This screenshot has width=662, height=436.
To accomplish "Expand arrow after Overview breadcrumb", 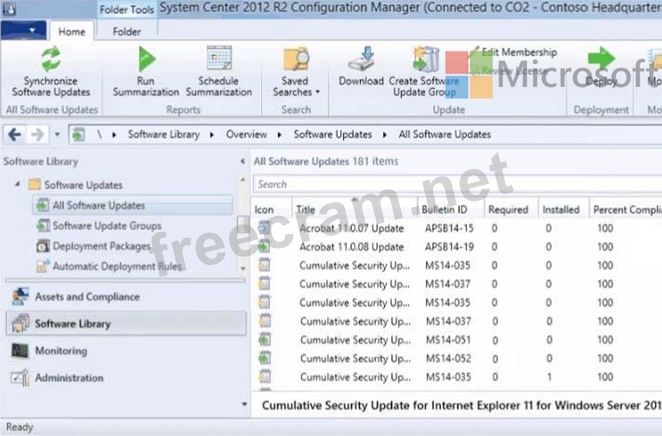I will tap(279, 135).
